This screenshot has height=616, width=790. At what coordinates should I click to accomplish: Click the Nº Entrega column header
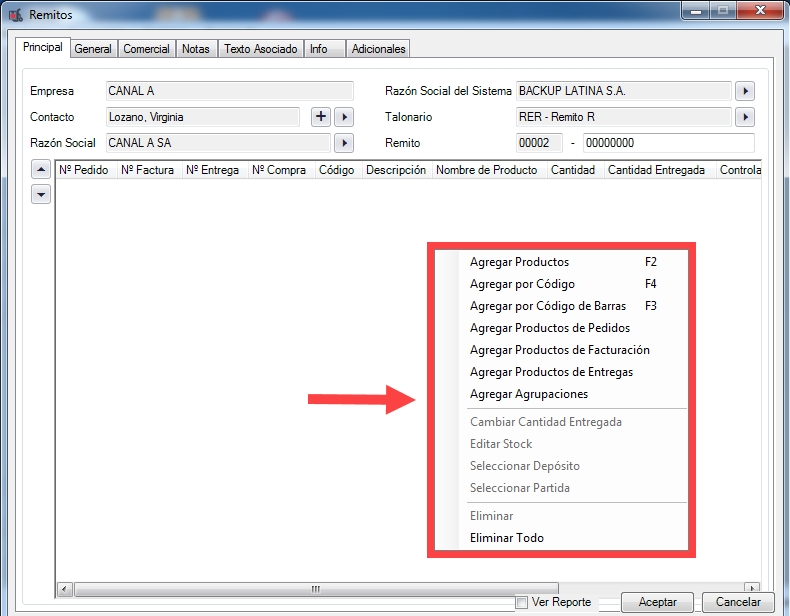pos(215,170)
